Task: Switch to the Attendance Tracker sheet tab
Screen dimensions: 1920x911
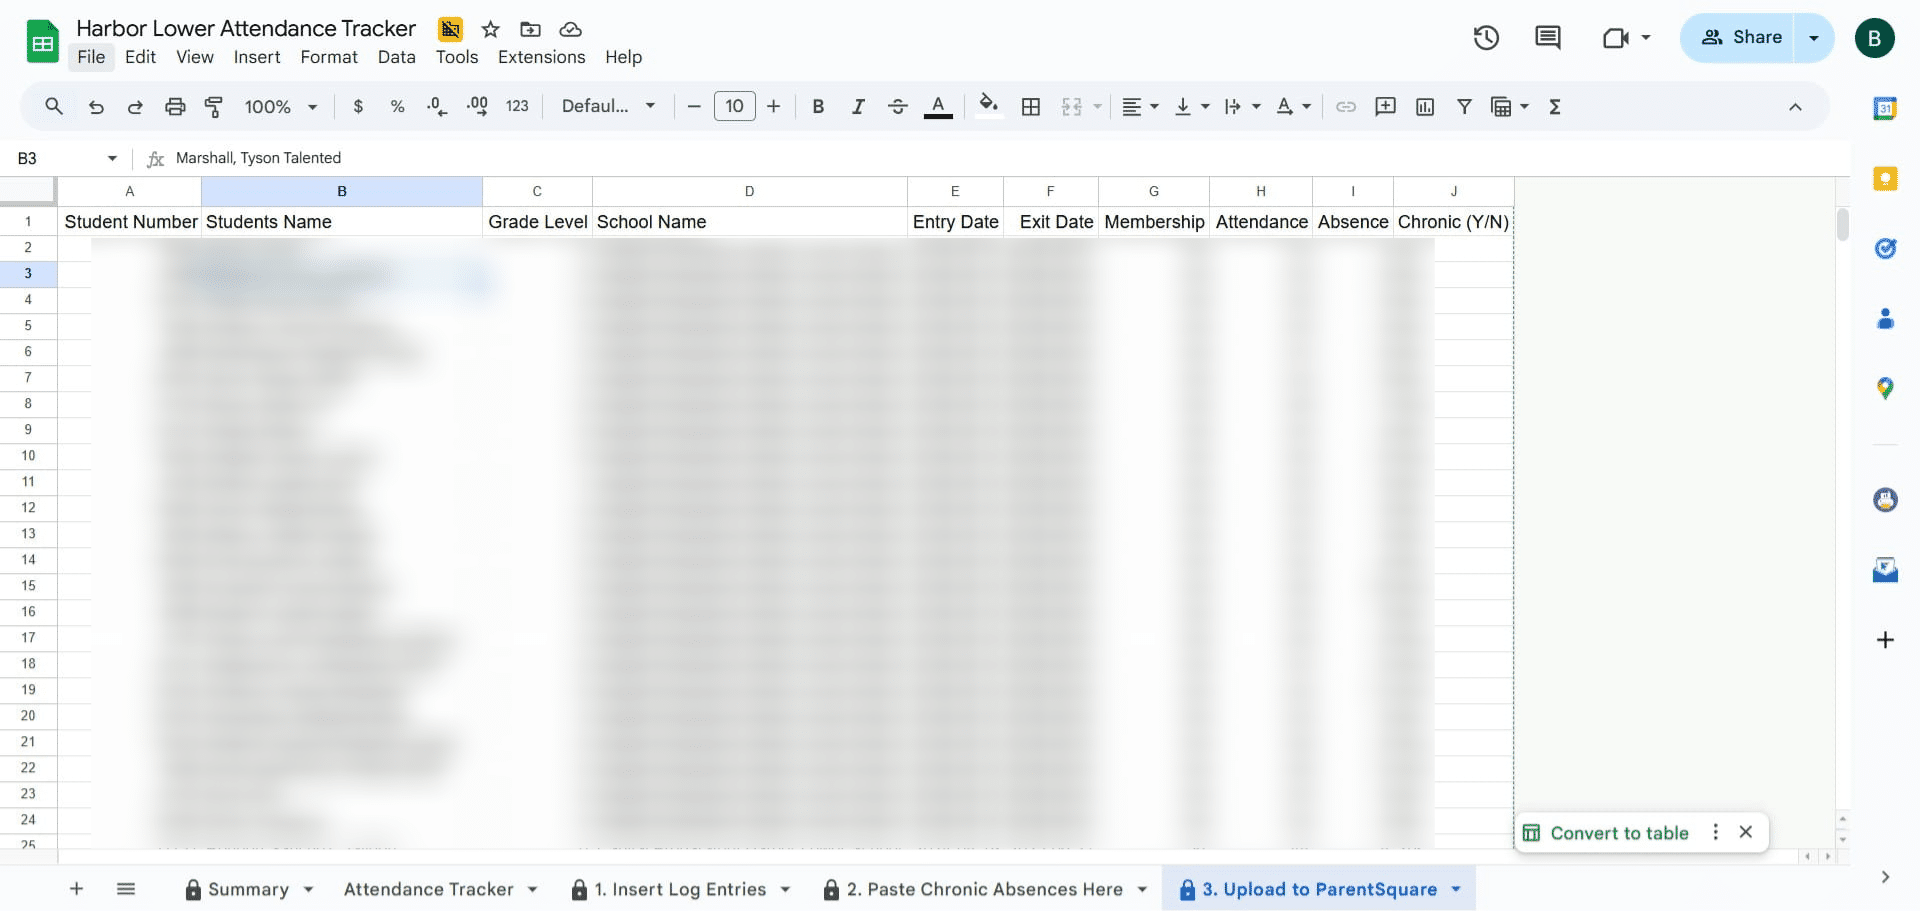Action: 428,889
